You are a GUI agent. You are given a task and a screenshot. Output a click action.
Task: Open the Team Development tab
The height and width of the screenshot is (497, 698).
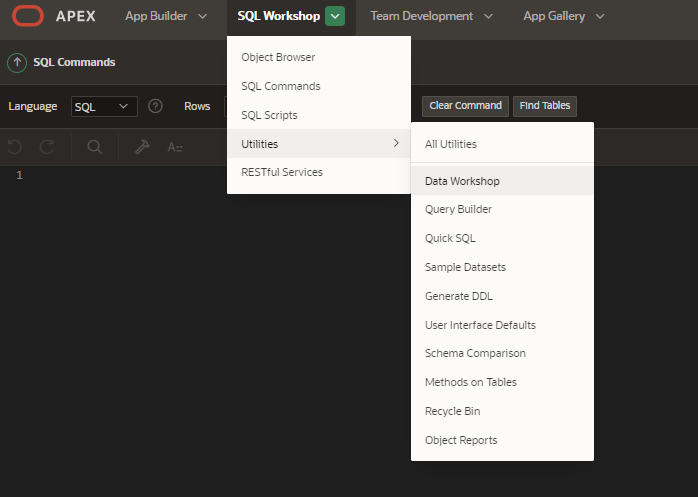422,16
